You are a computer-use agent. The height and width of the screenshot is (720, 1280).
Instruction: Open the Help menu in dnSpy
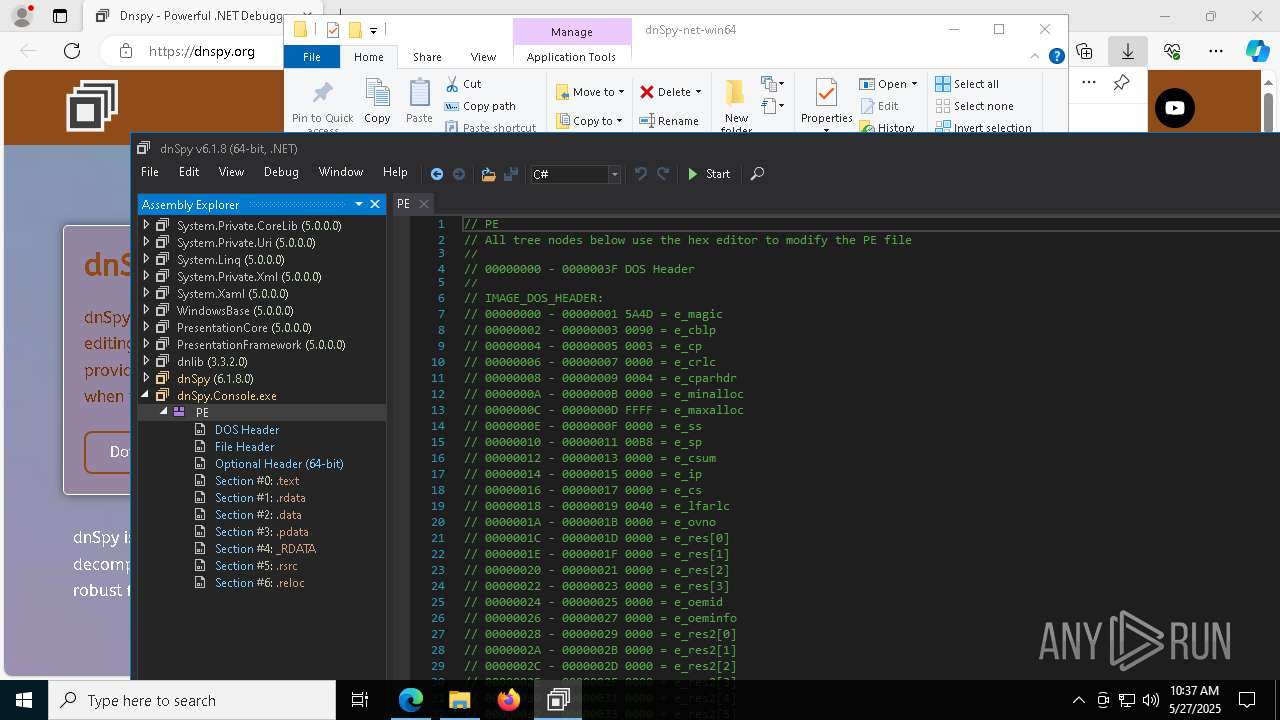click(395, 172)
